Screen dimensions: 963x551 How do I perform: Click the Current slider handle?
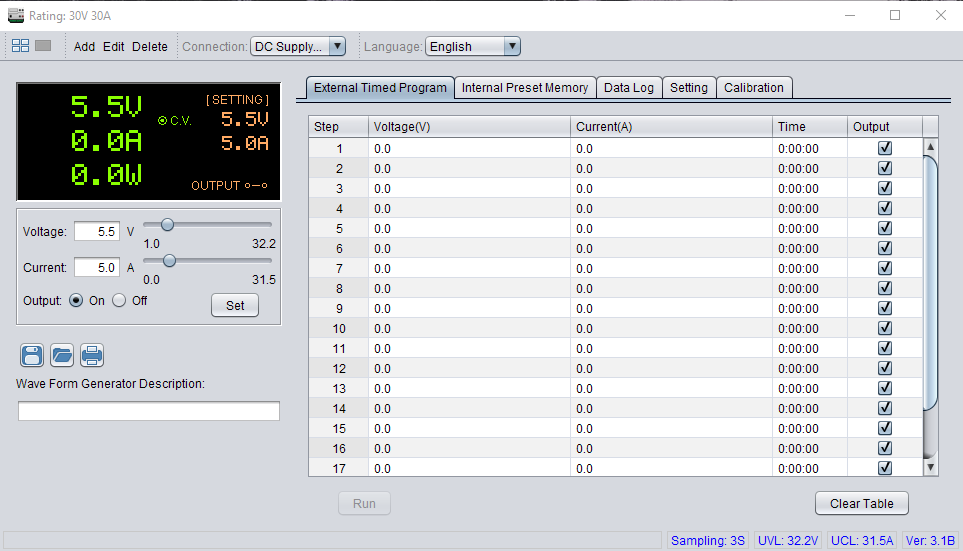[x=170, y=261]
